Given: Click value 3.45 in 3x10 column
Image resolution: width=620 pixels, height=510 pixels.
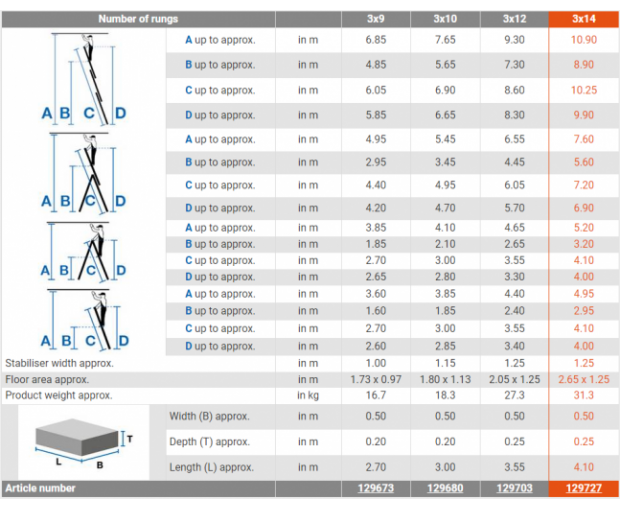Looking at the screenshot, I should (445, 162).
